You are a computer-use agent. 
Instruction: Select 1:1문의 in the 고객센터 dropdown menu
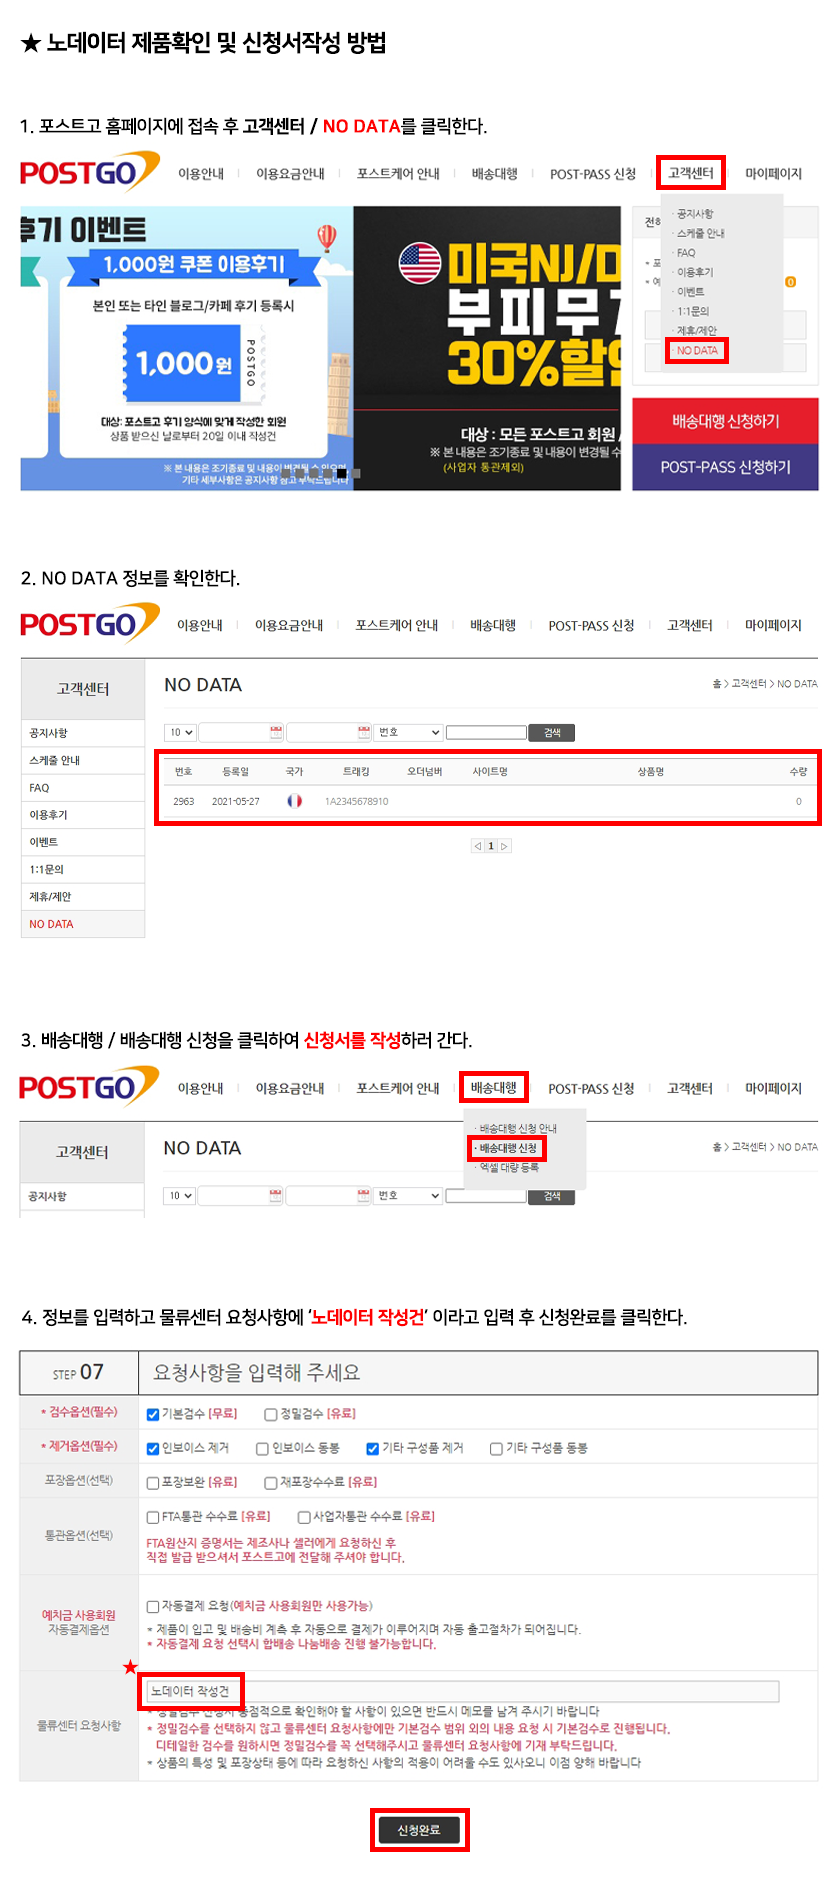693,311
